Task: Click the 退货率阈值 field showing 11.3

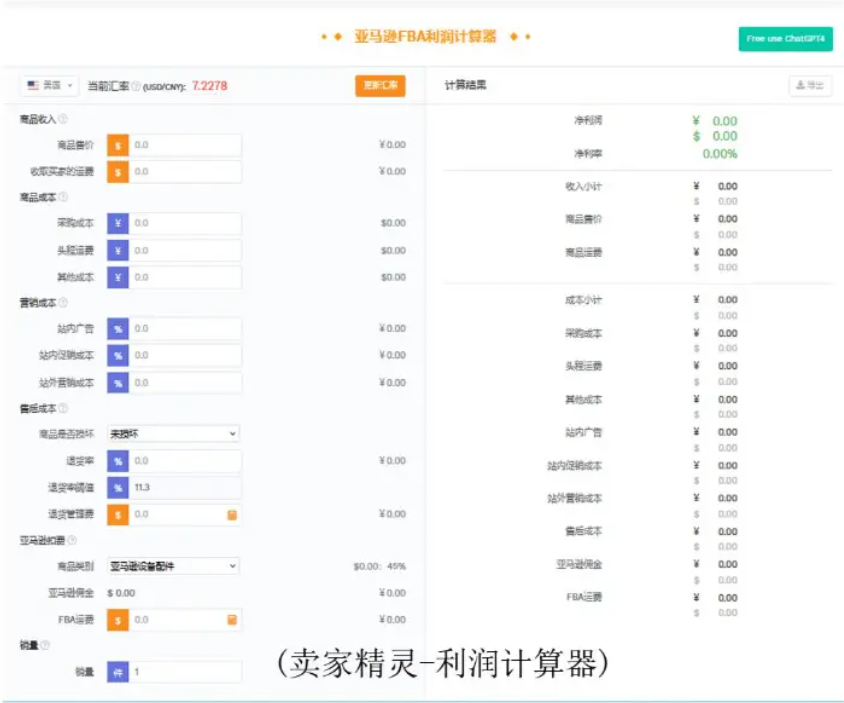Action: (185, 488)
